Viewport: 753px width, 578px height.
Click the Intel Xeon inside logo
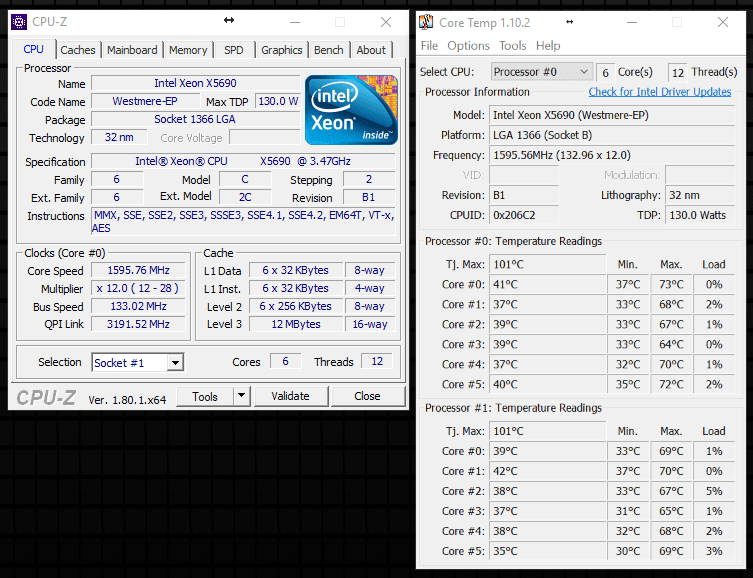click(352, 110)
